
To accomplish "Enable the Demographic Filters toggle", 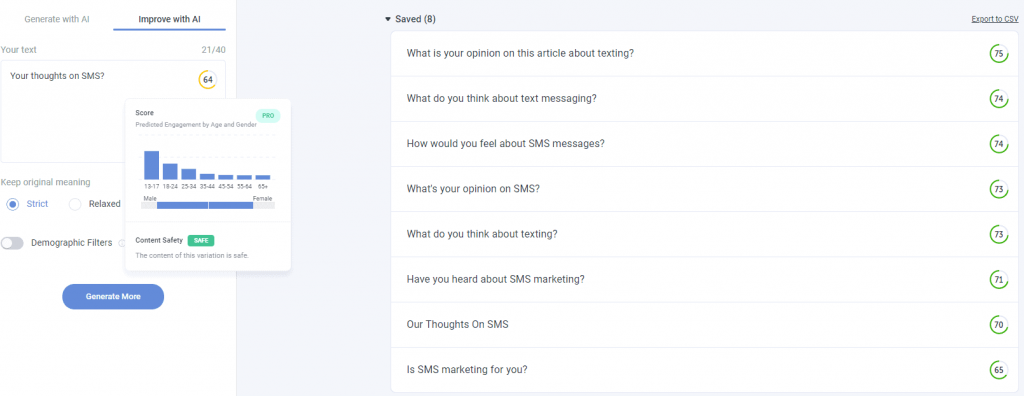I will click(x=12, y=243).
